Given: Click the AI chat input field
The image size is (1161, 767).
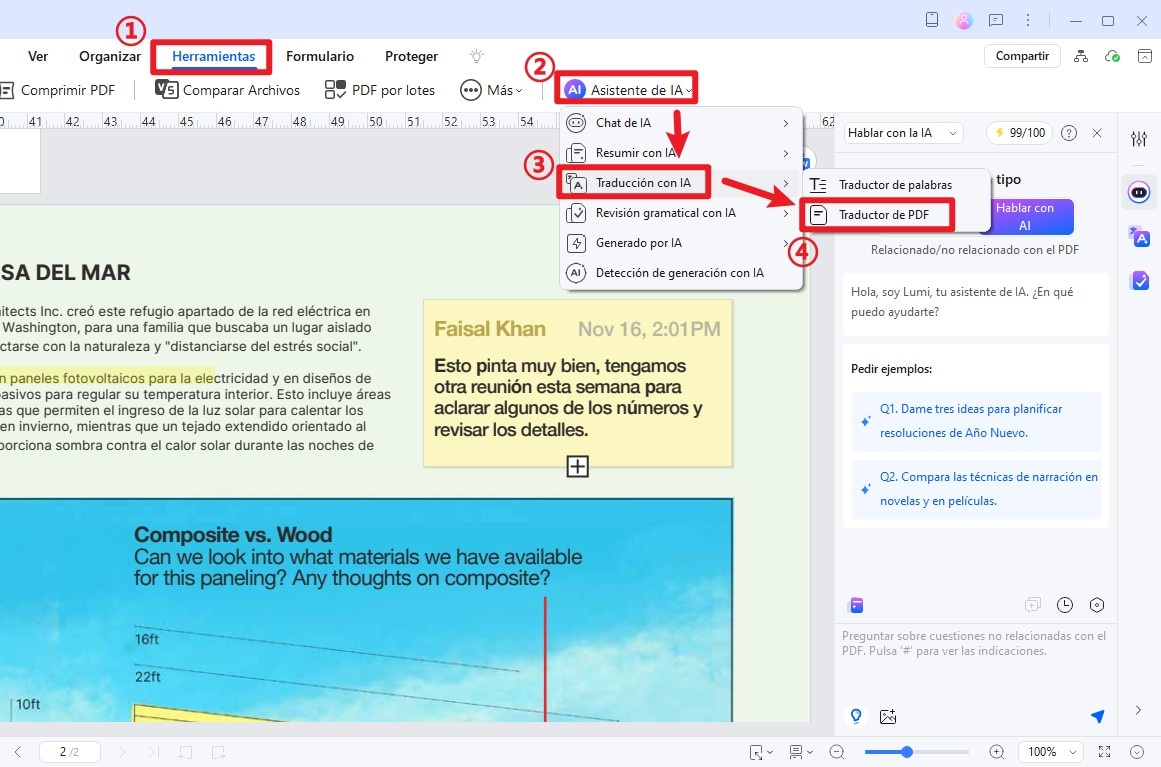Looking at the screenshot, I should point(975,663).
